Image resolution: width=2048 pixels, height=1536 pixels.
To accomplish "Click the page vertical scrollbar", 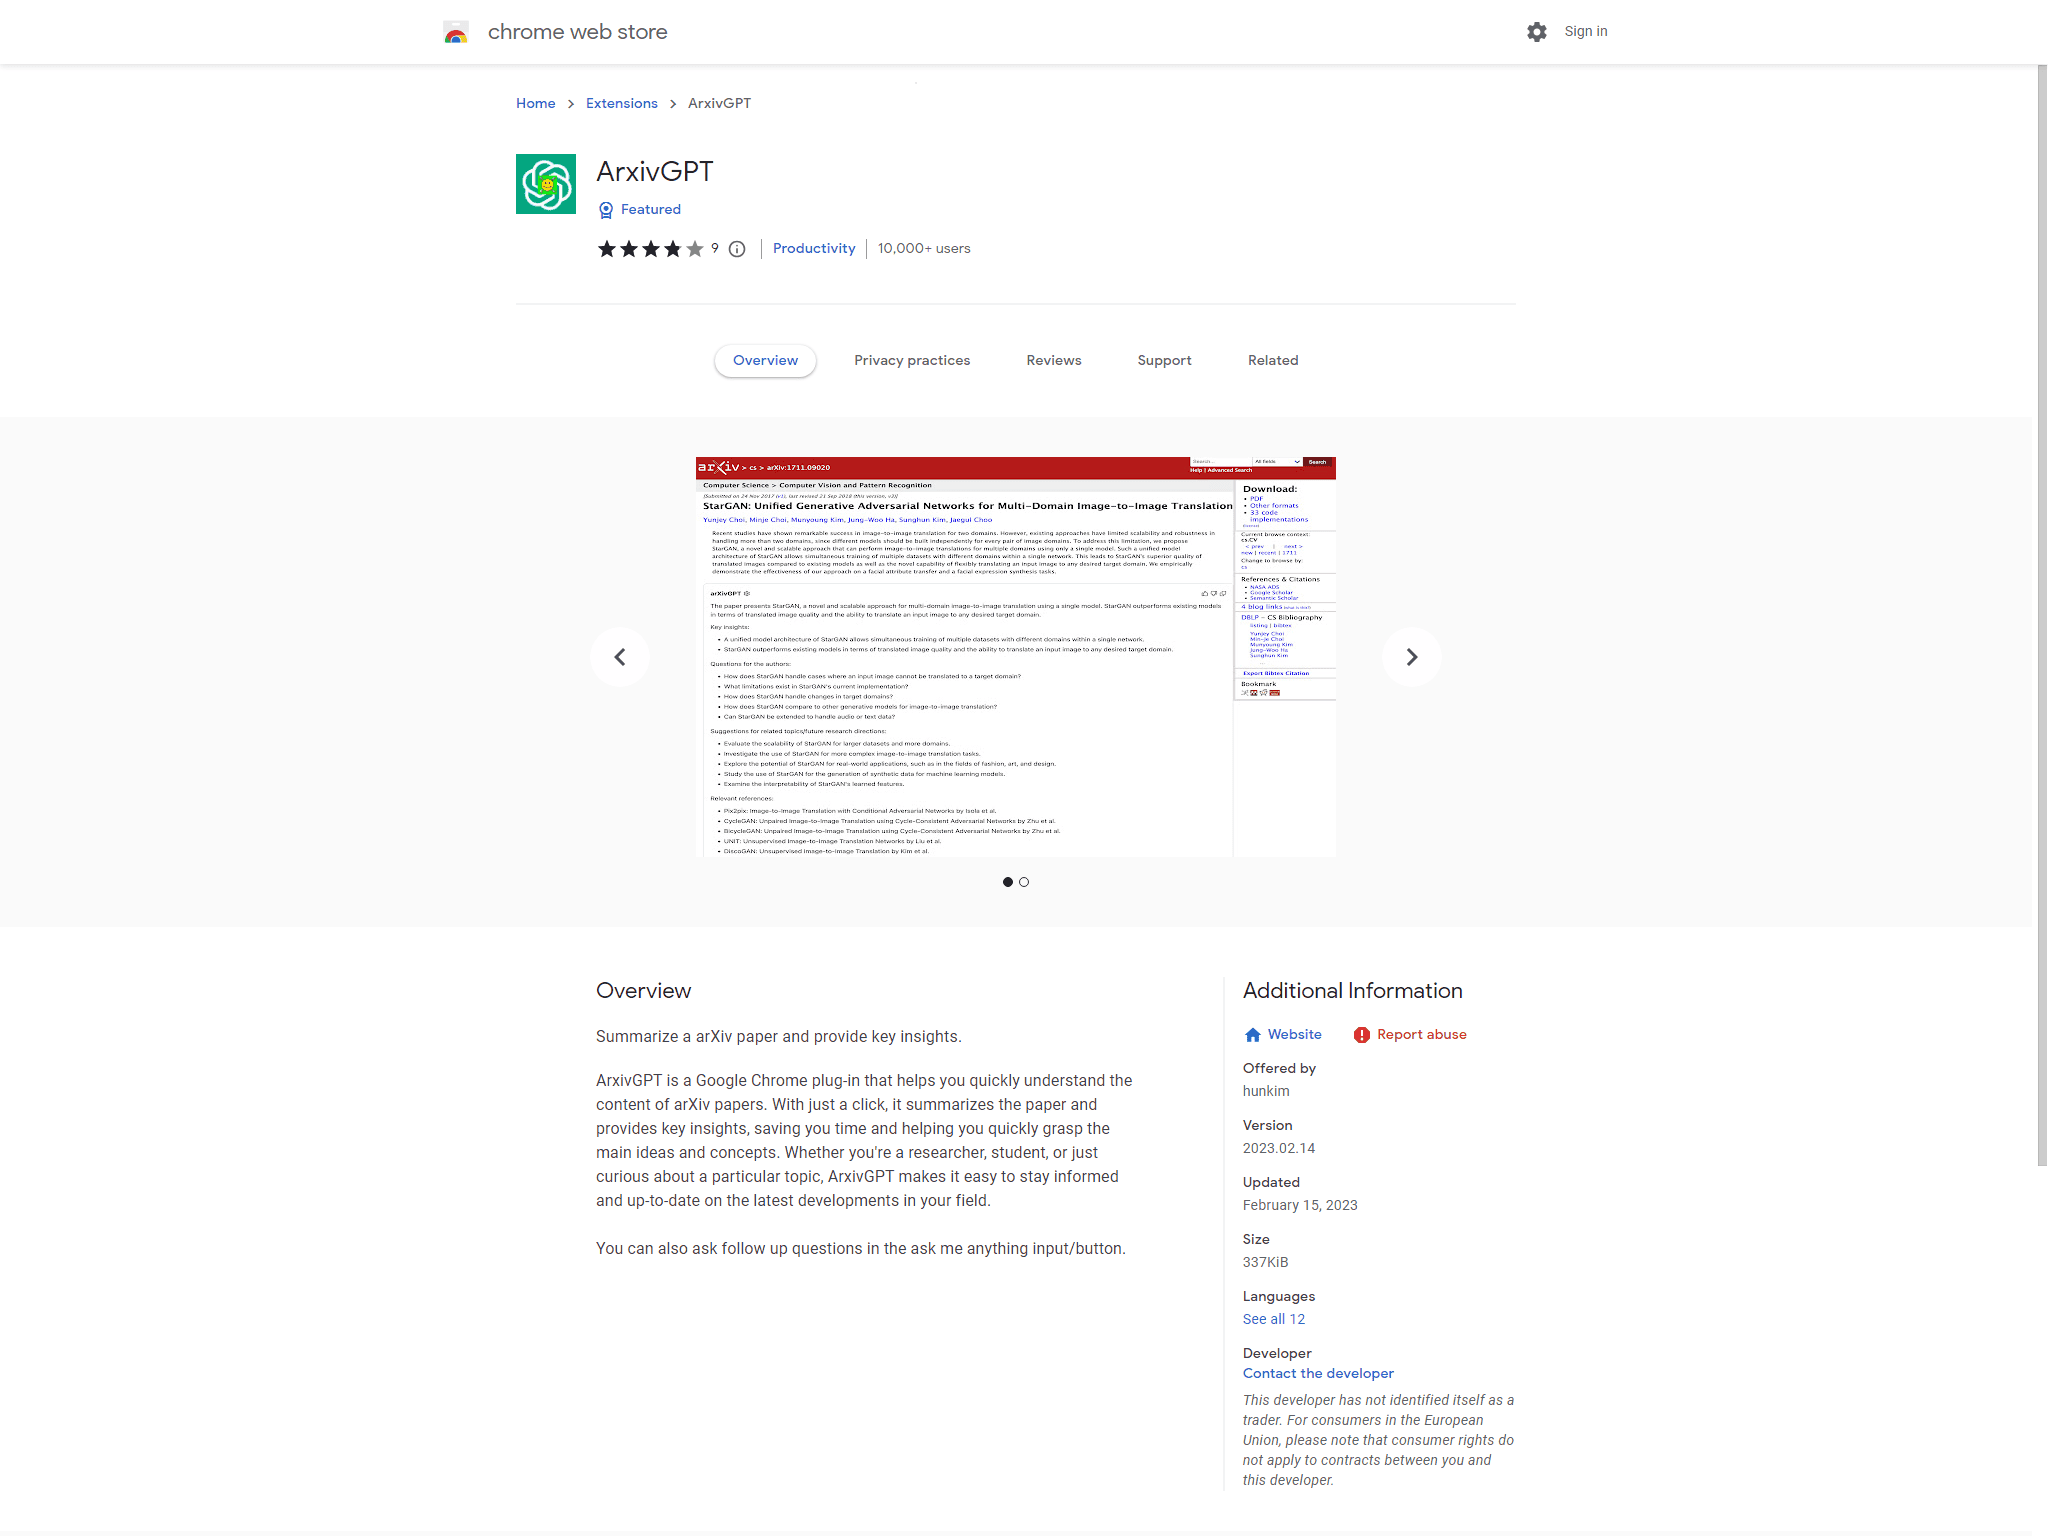I will 2042,615.
